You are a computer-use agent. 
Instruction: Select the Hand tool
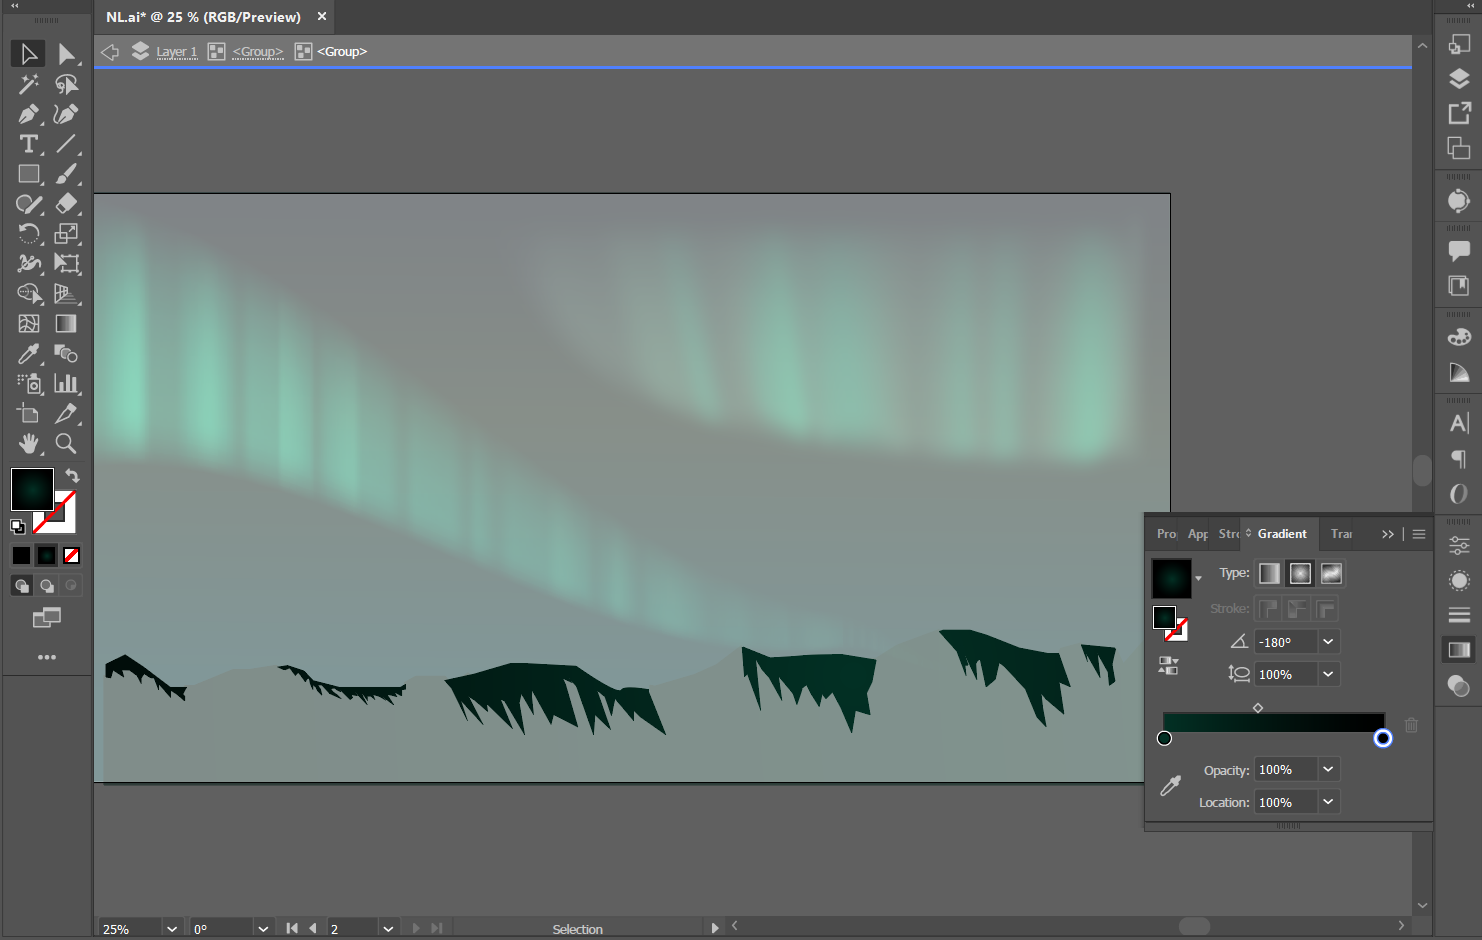[x=28, y=444]
